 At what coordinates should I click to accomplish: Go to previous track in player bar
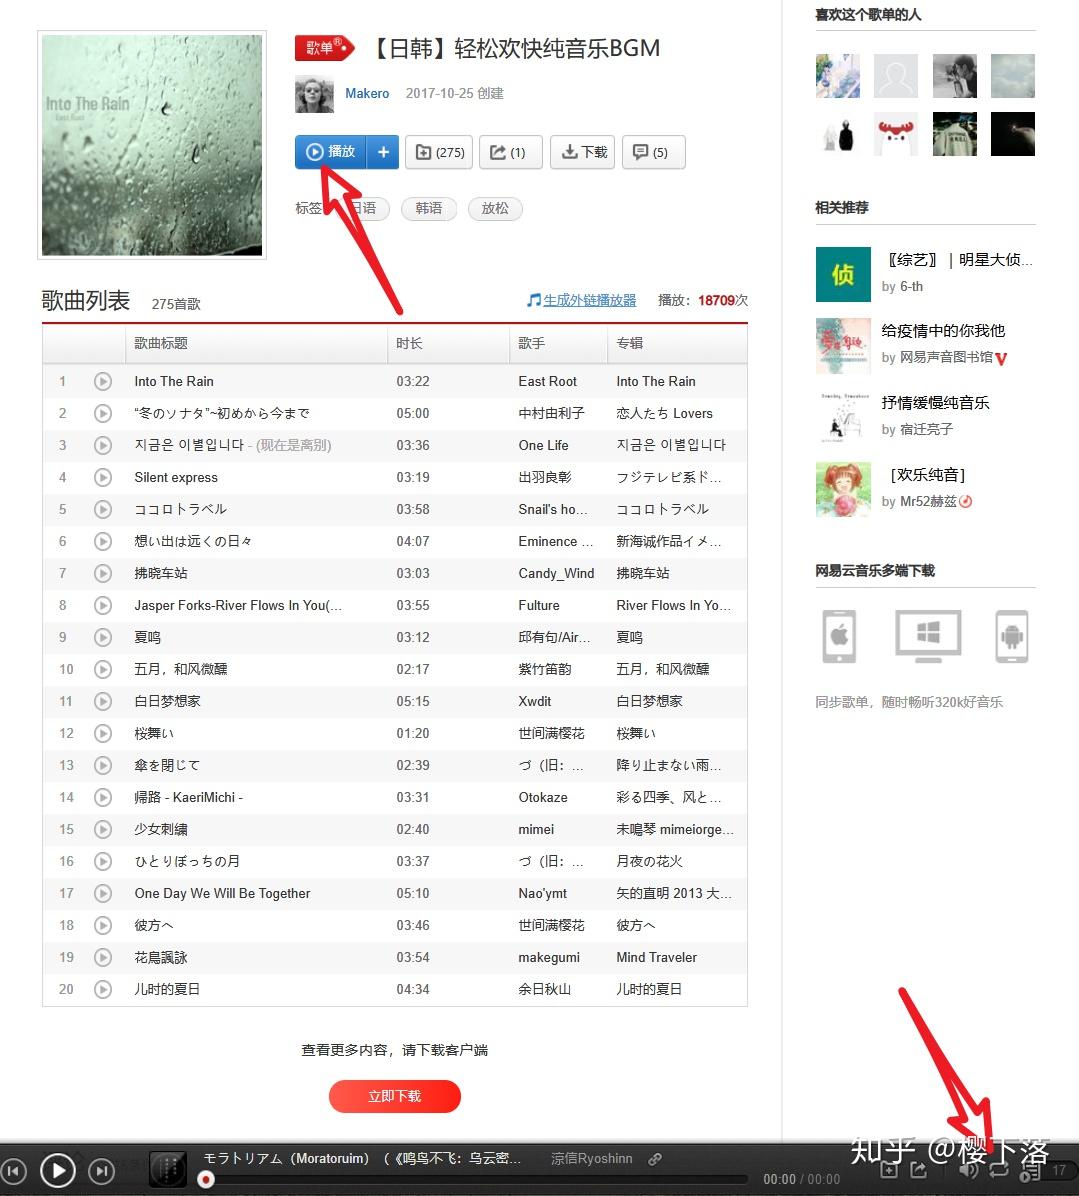tap(13, 1171)
